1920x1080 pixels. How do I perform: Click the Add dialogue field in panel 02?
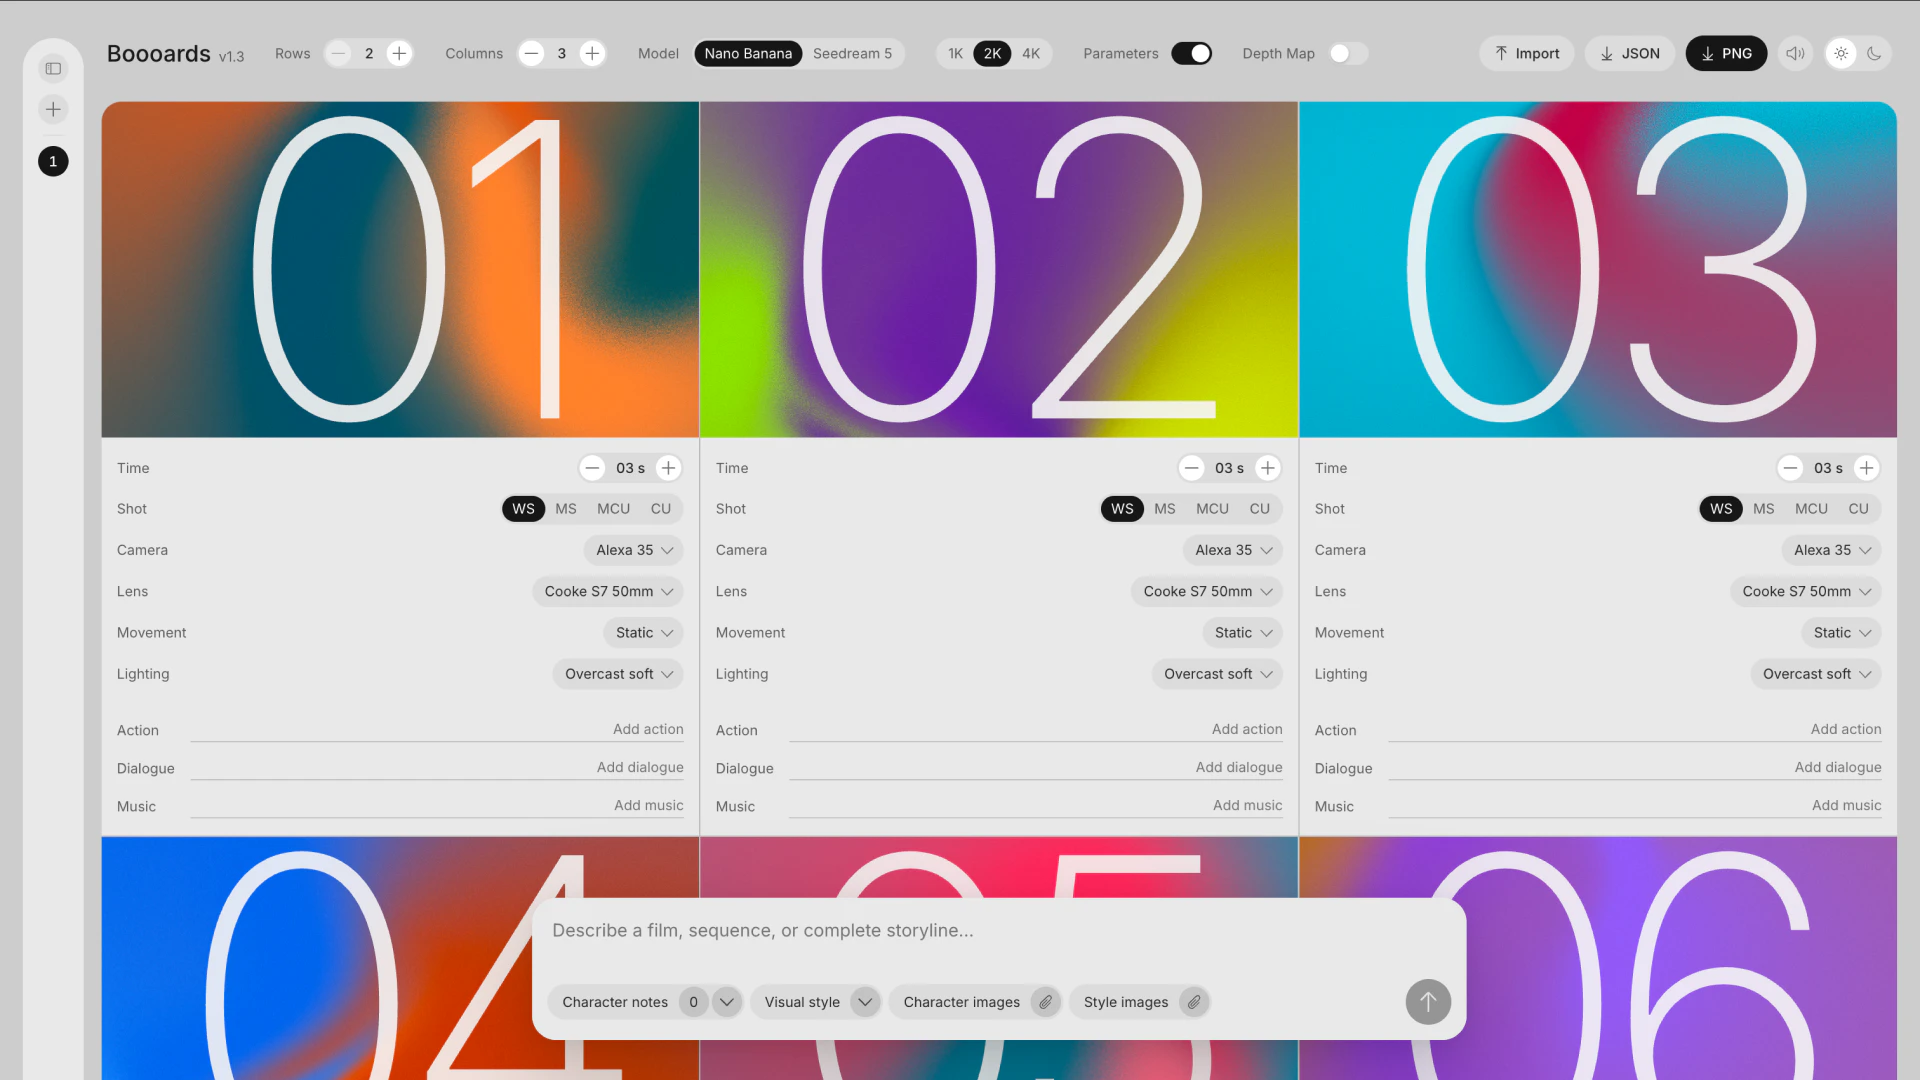[1036, 768]
